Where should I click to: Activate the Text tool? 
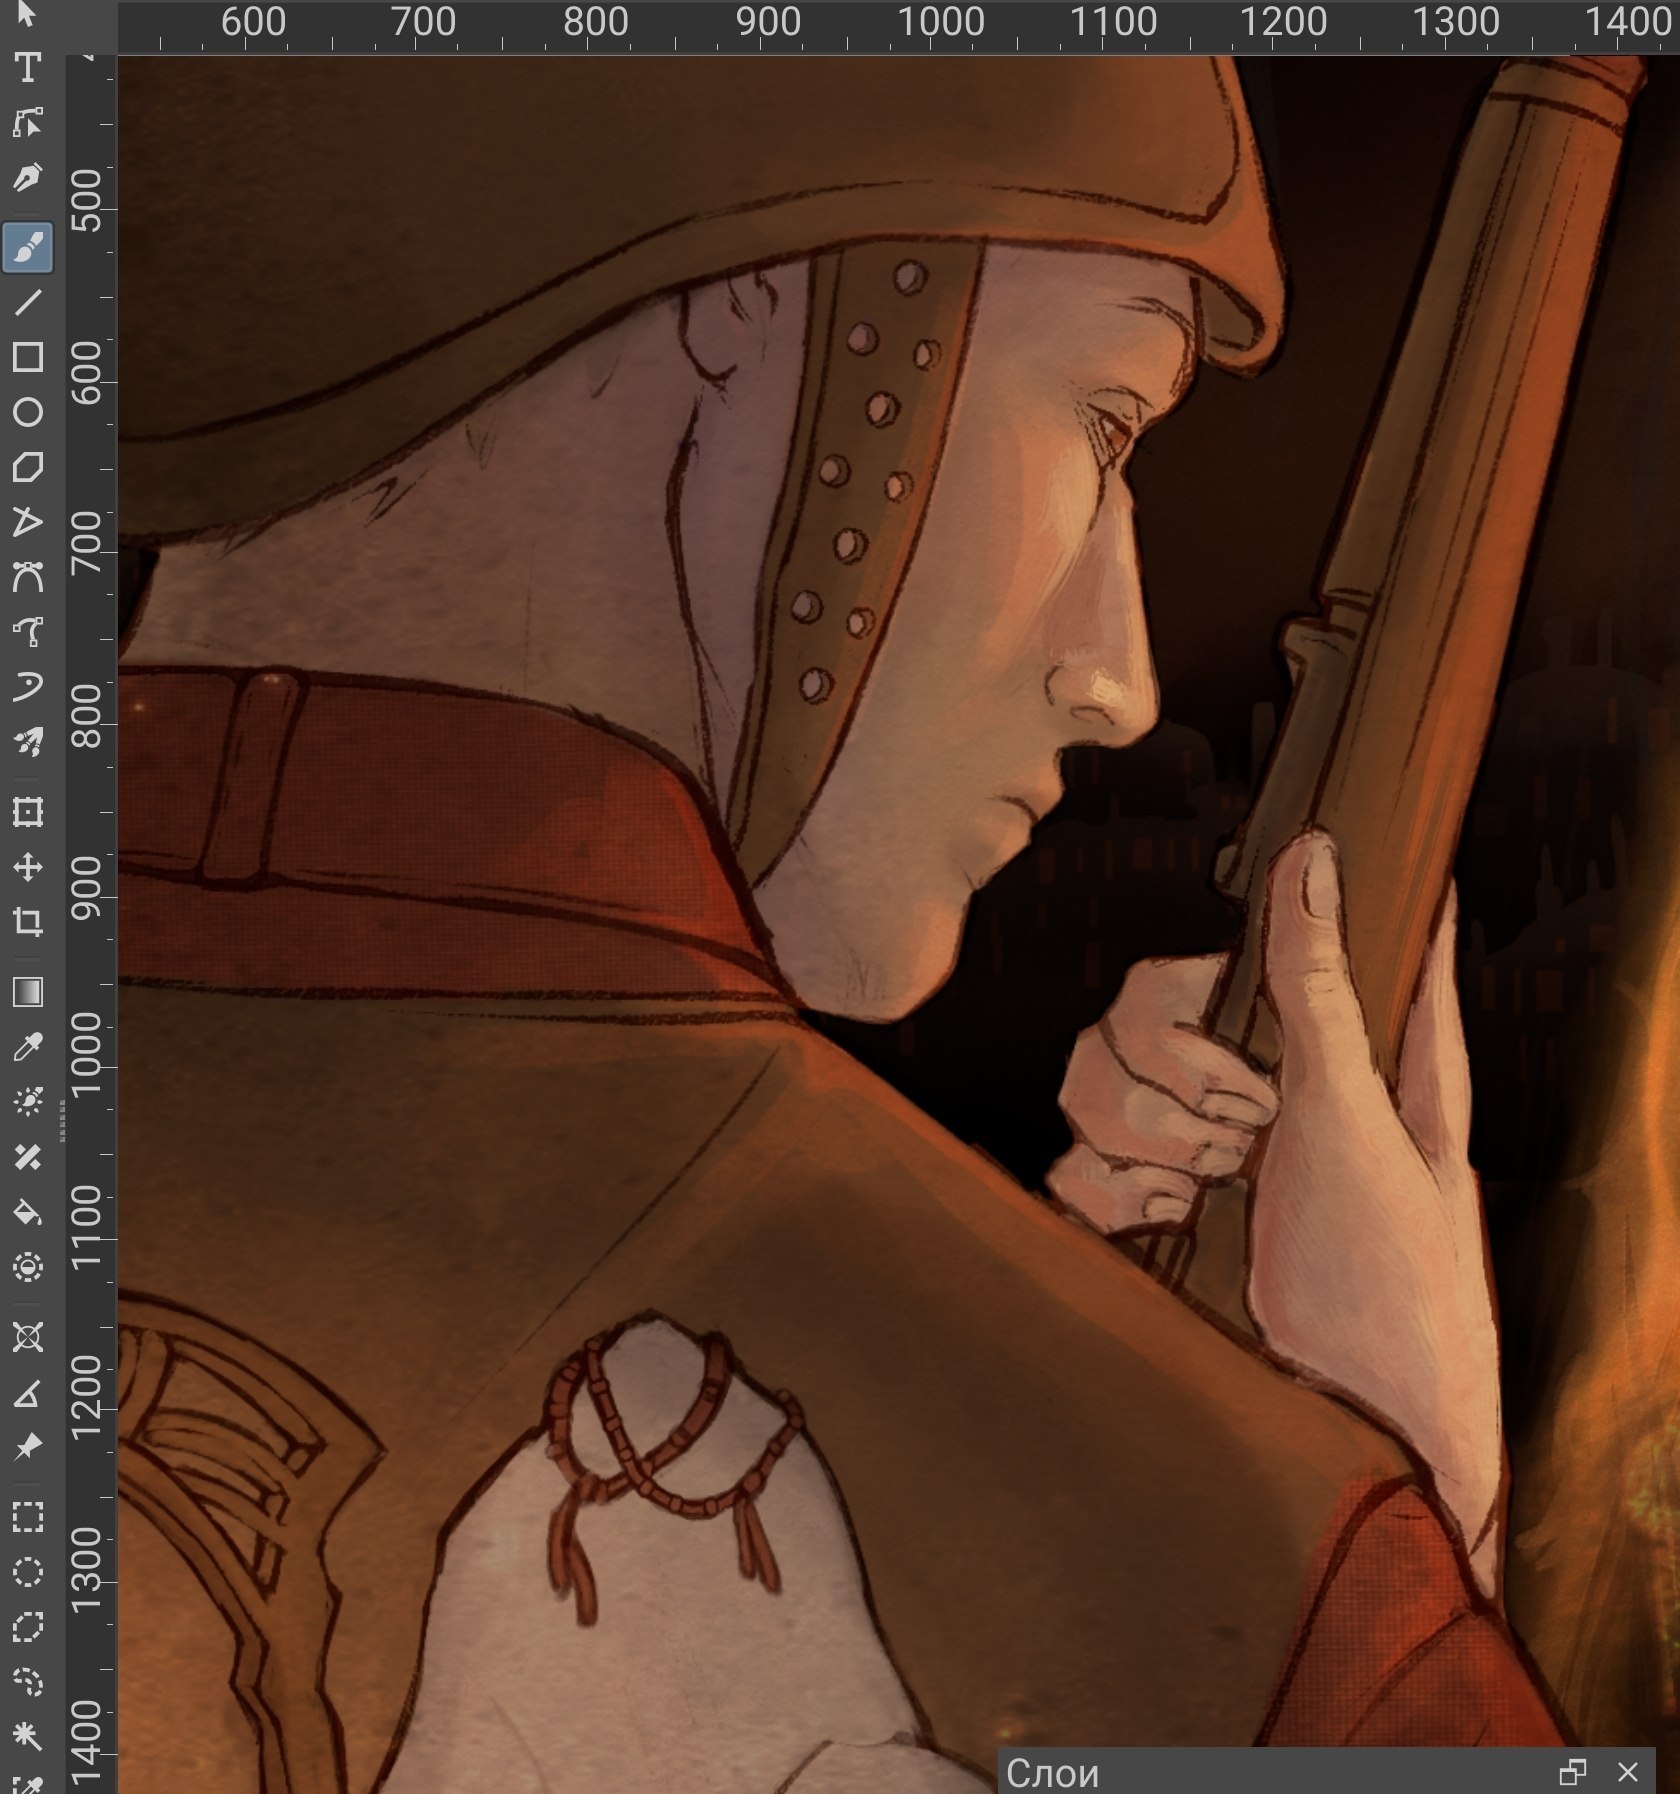tap(27, 67)
